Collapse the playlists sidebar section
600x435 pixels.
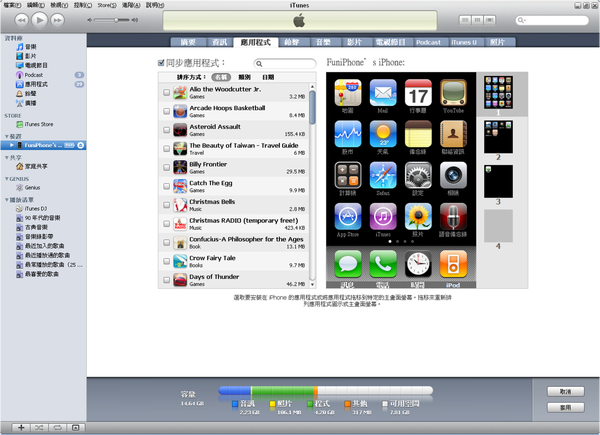click(x=7, y=200)
